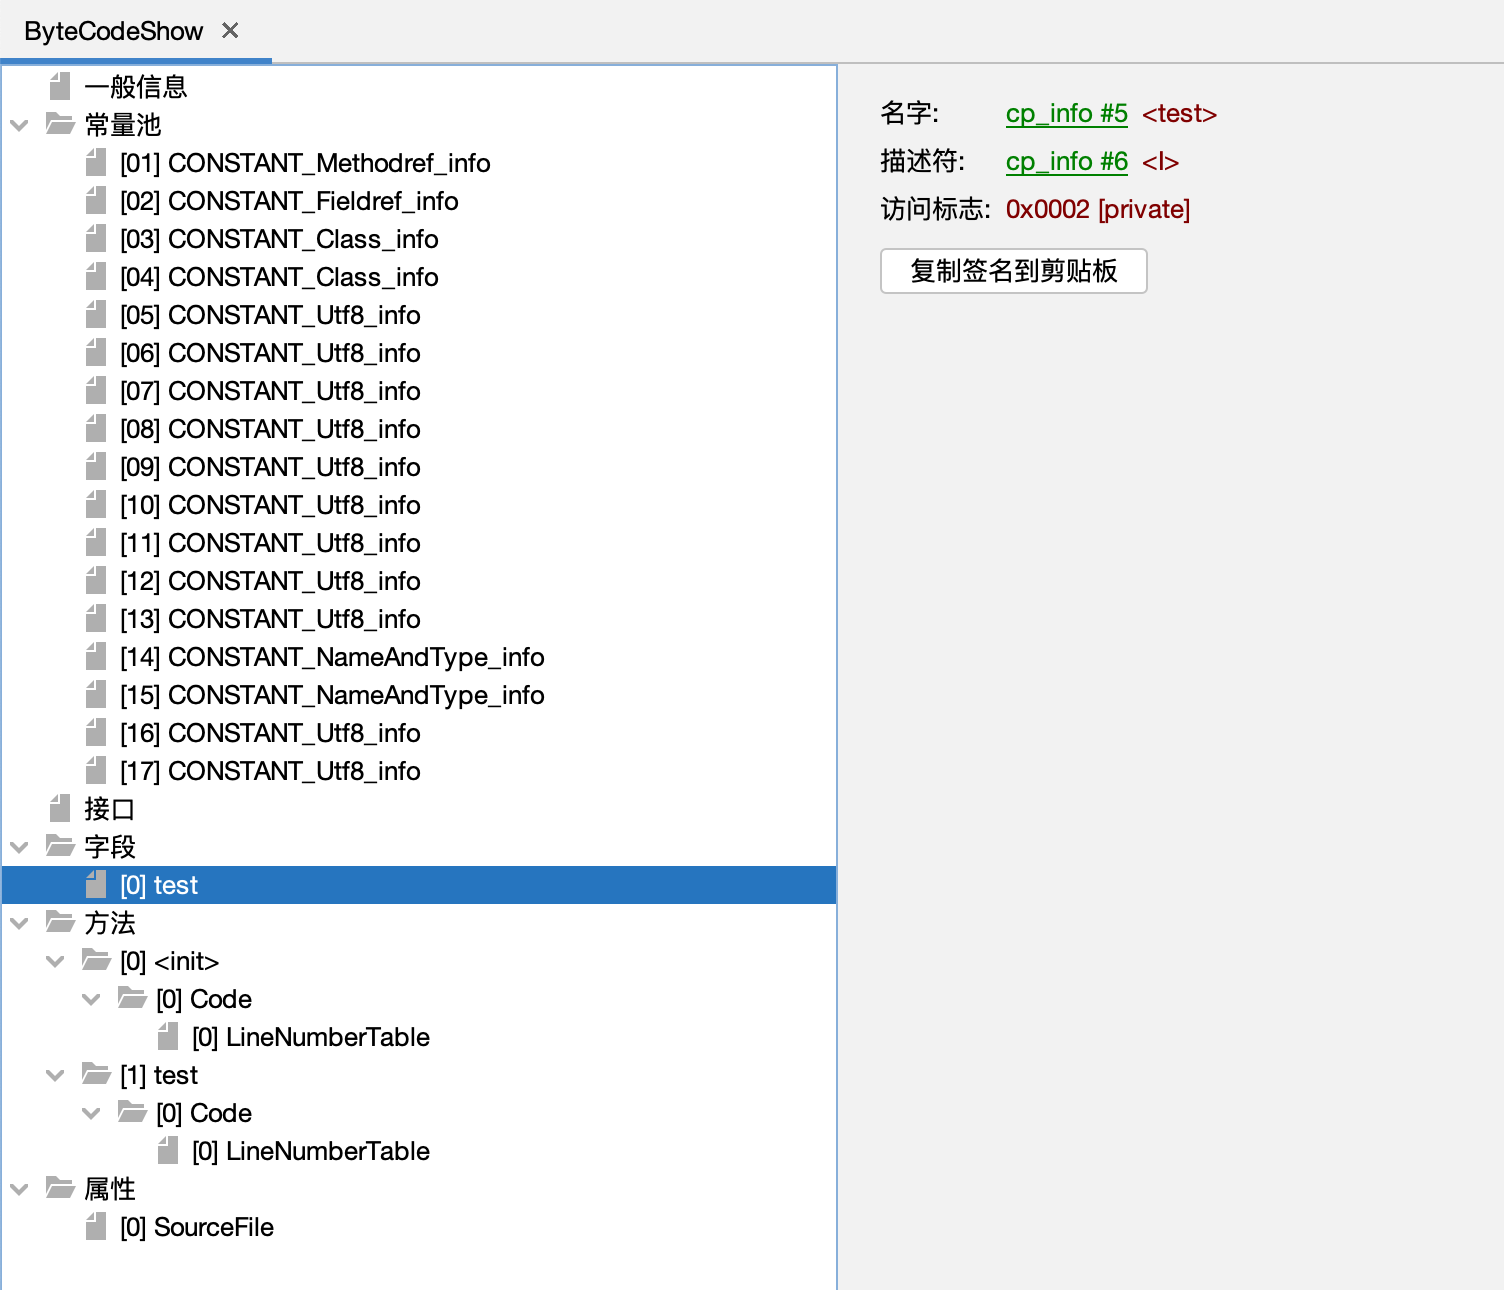Click the file icon beside [0] SourceFile
1504x1290 pixels.
coord(96,1227)
